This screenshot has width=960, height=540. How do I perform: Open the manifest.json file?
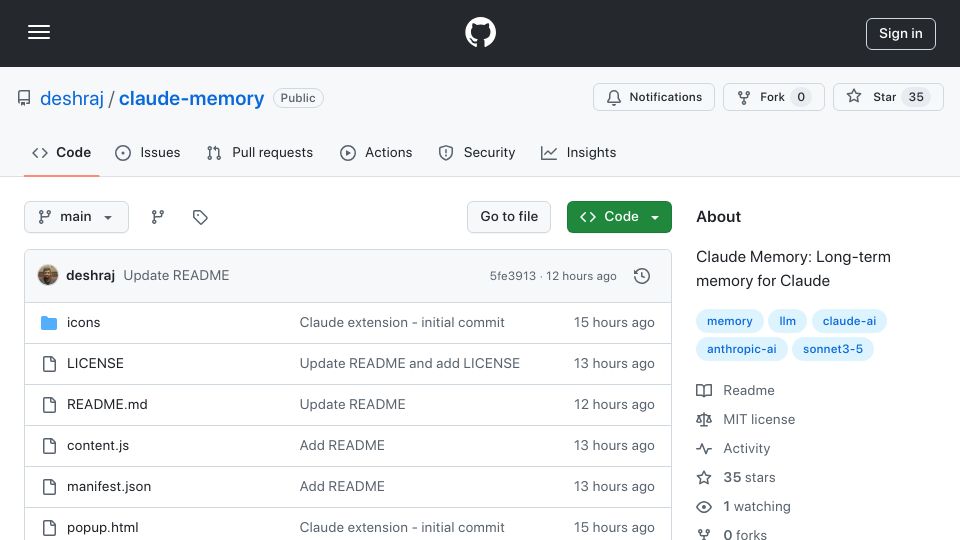[x=109, y=487]
